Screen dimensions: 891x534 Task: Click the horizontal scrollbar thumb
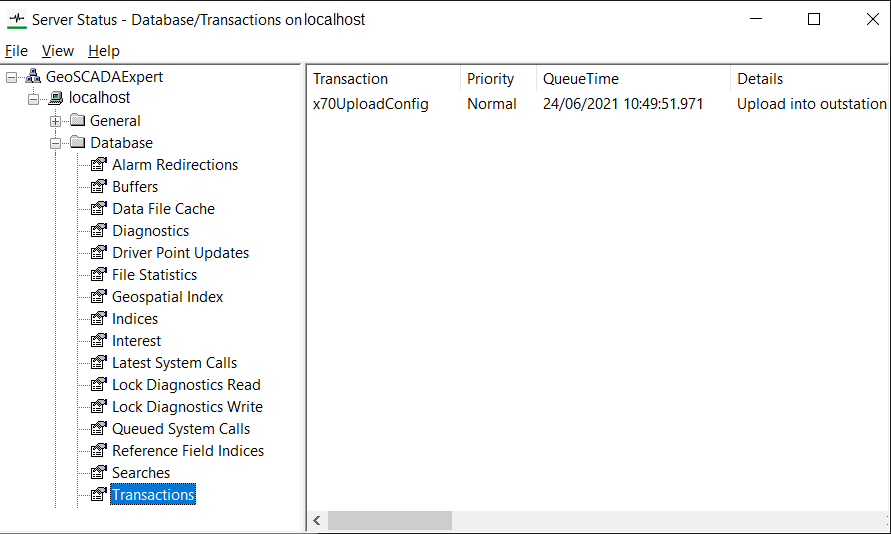tap(389, 521)
